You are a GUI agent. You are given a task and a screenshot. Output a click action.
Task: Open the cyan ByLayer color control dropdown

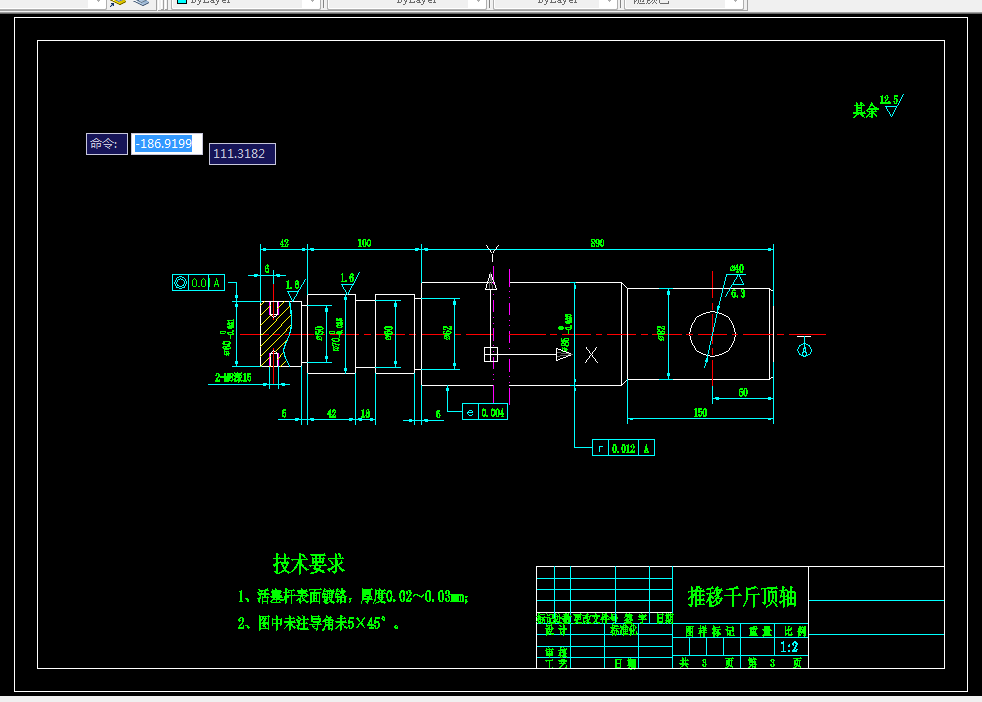pos(245,3)
